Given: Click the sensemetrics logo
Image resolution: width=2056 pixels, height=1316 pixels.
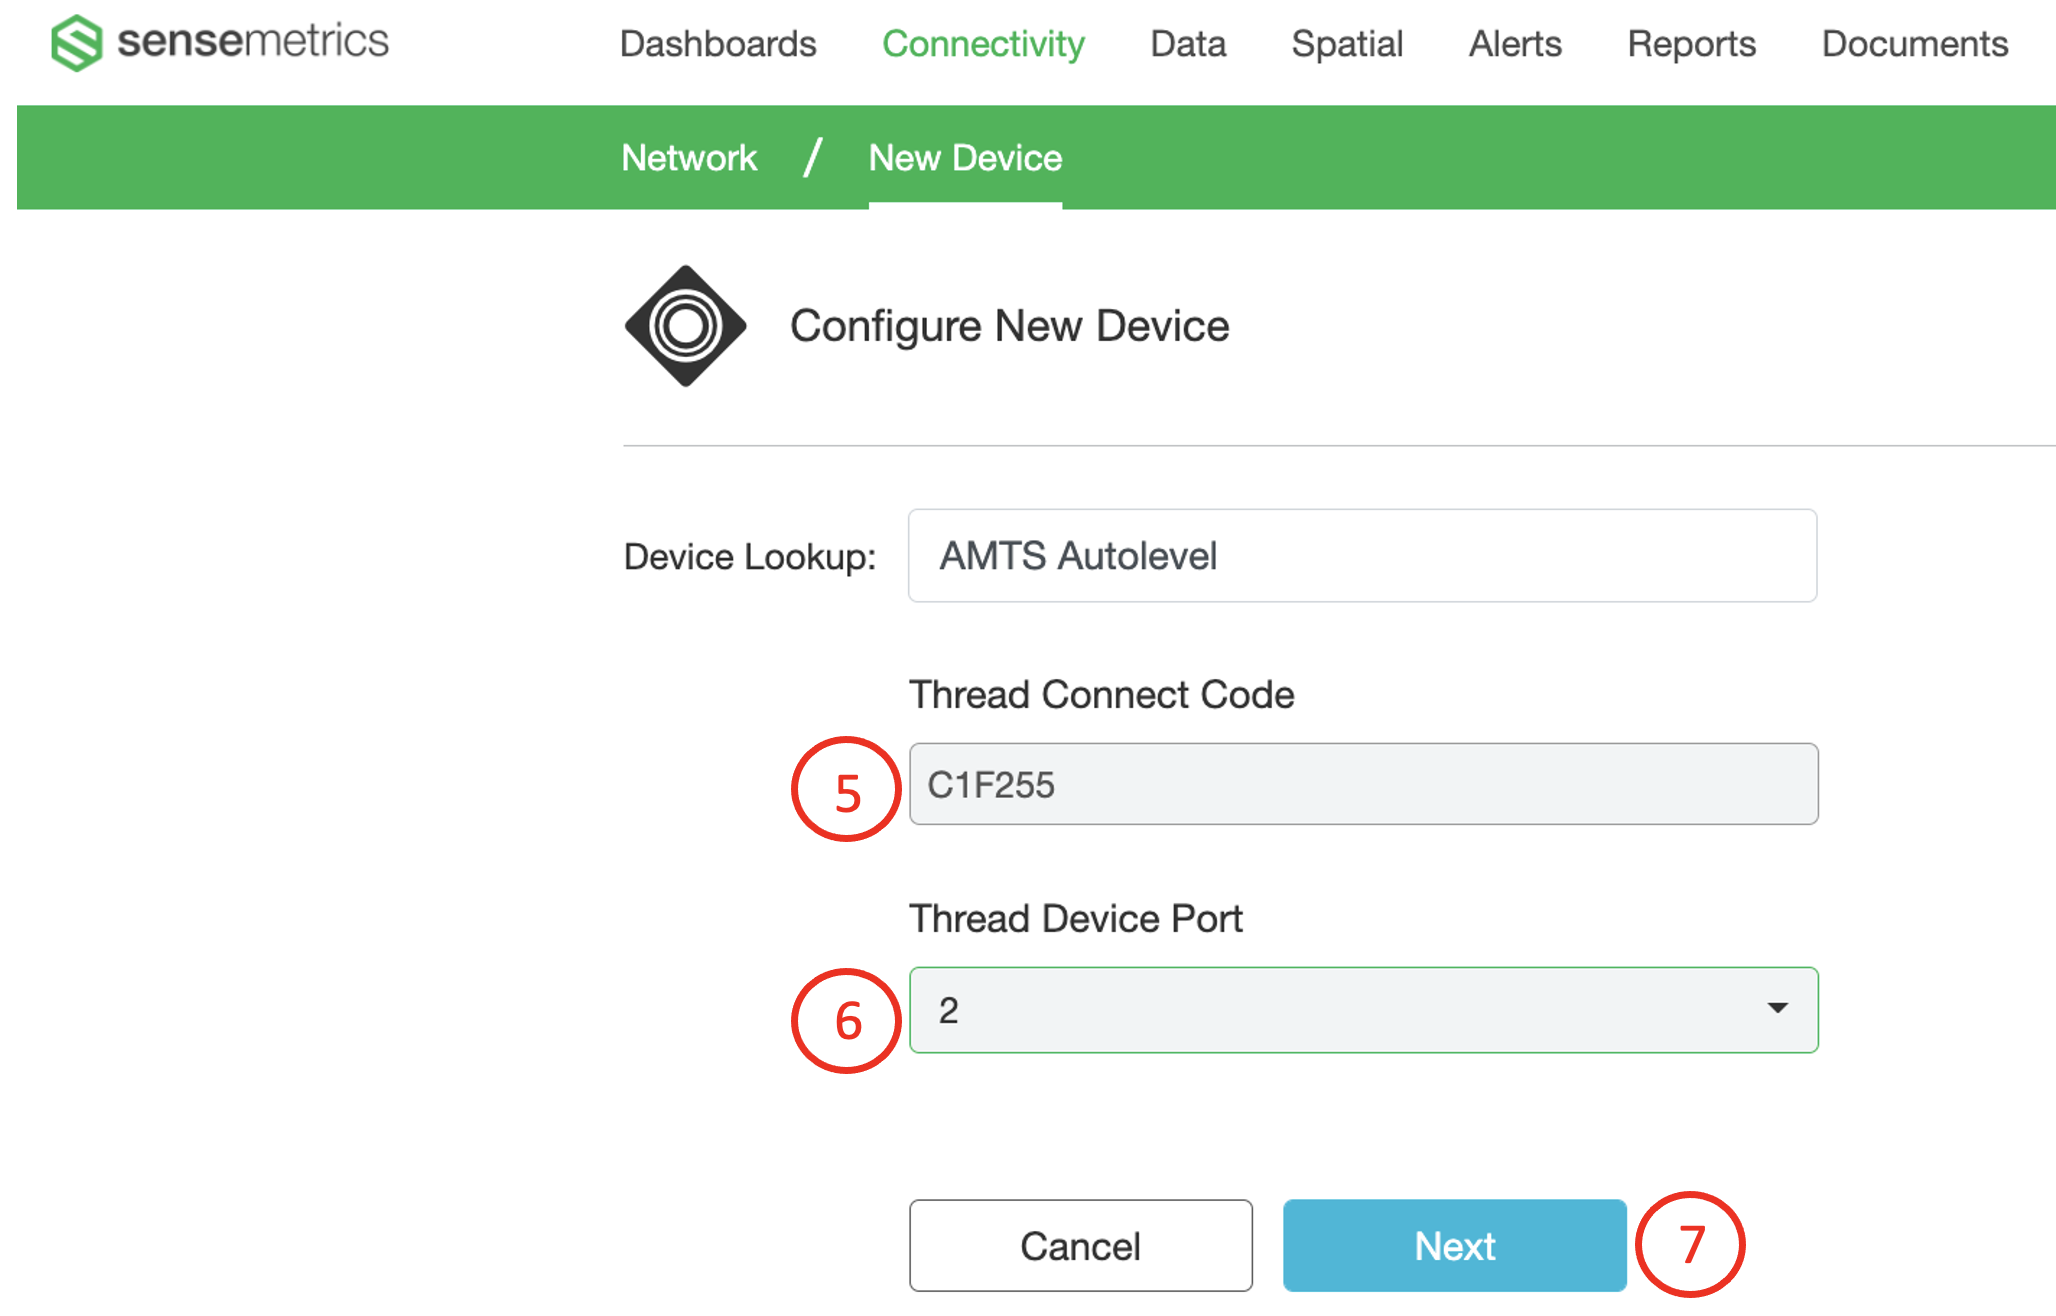Looking at the screenshot, I should coord(220,42).
